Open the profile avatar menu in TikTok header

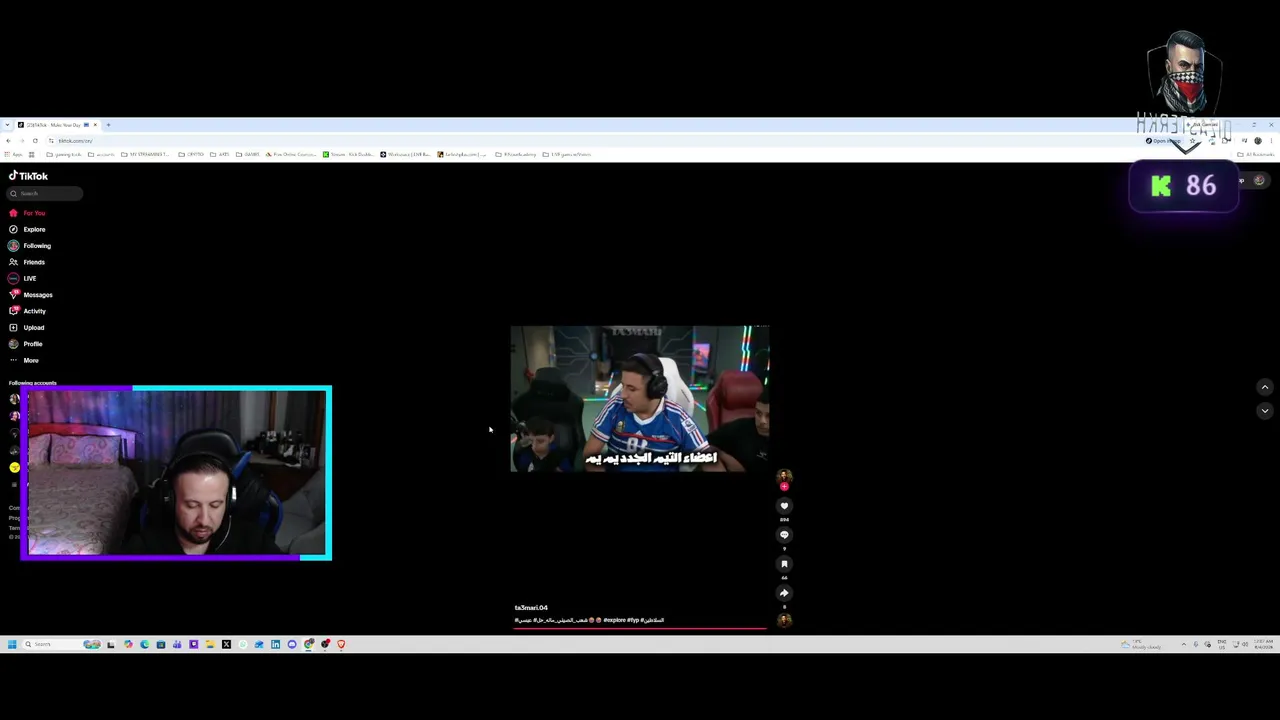1259,181
